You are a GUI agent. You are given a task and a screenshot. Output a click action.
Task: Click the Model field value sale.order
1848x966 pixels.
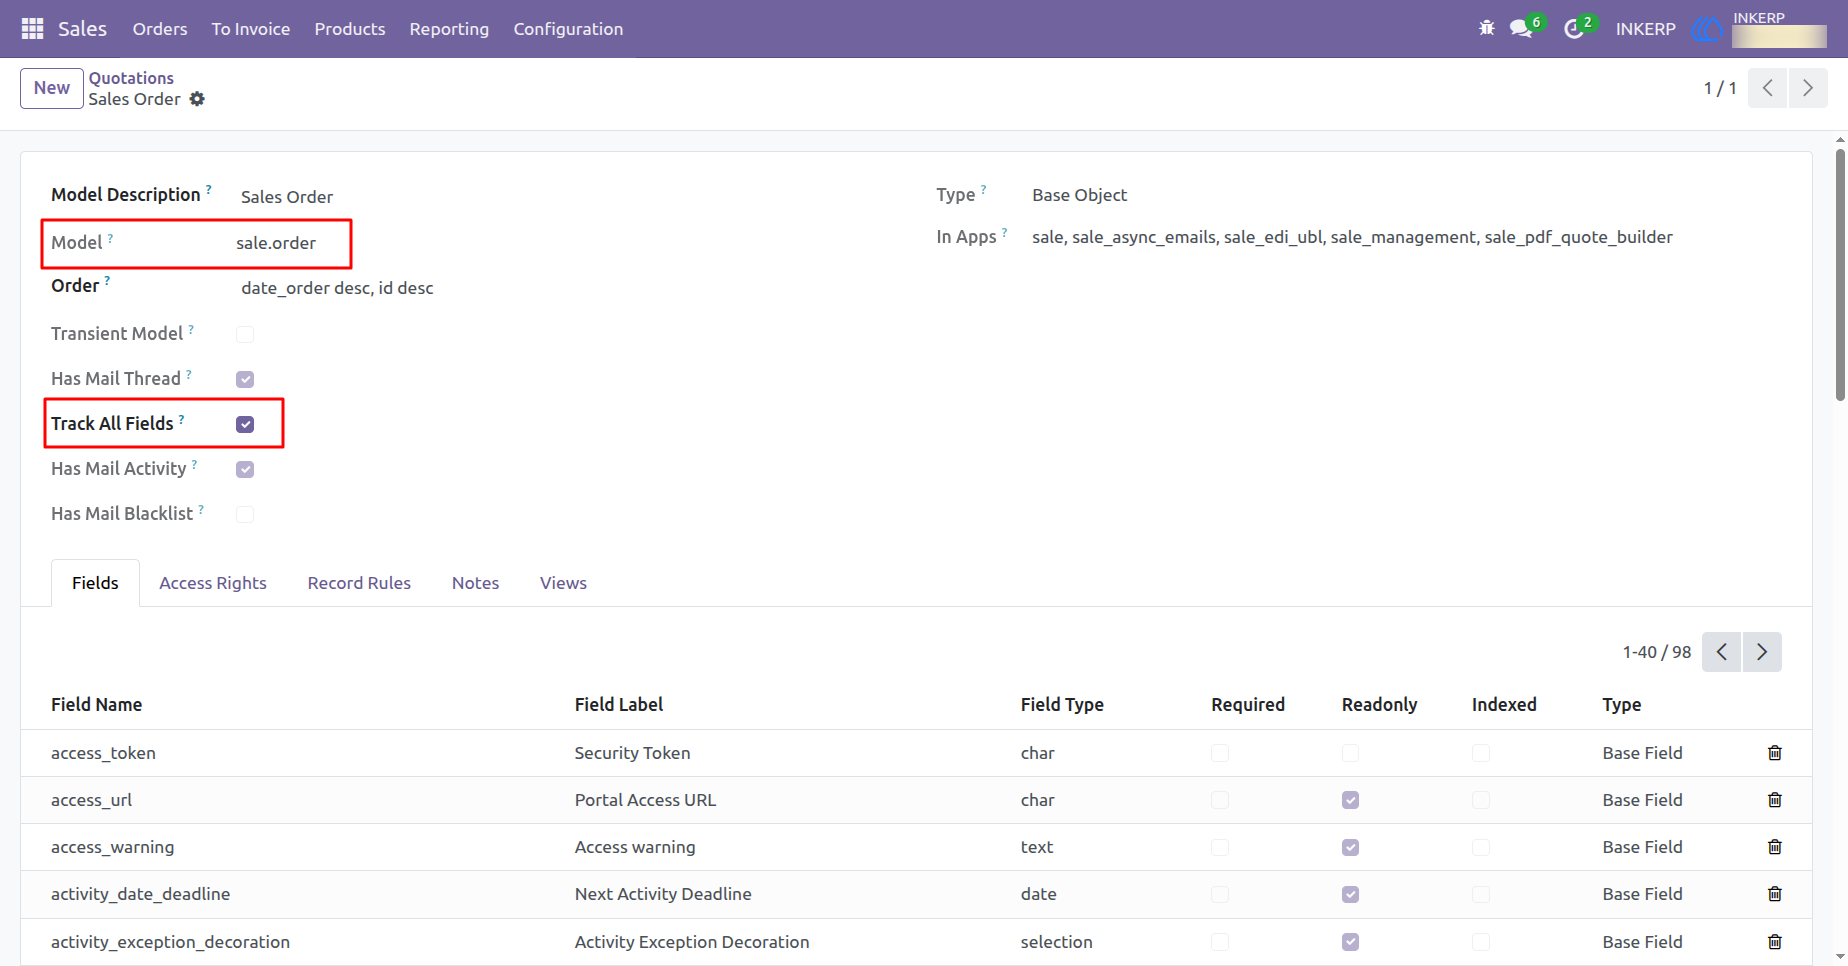coord(276,243)
